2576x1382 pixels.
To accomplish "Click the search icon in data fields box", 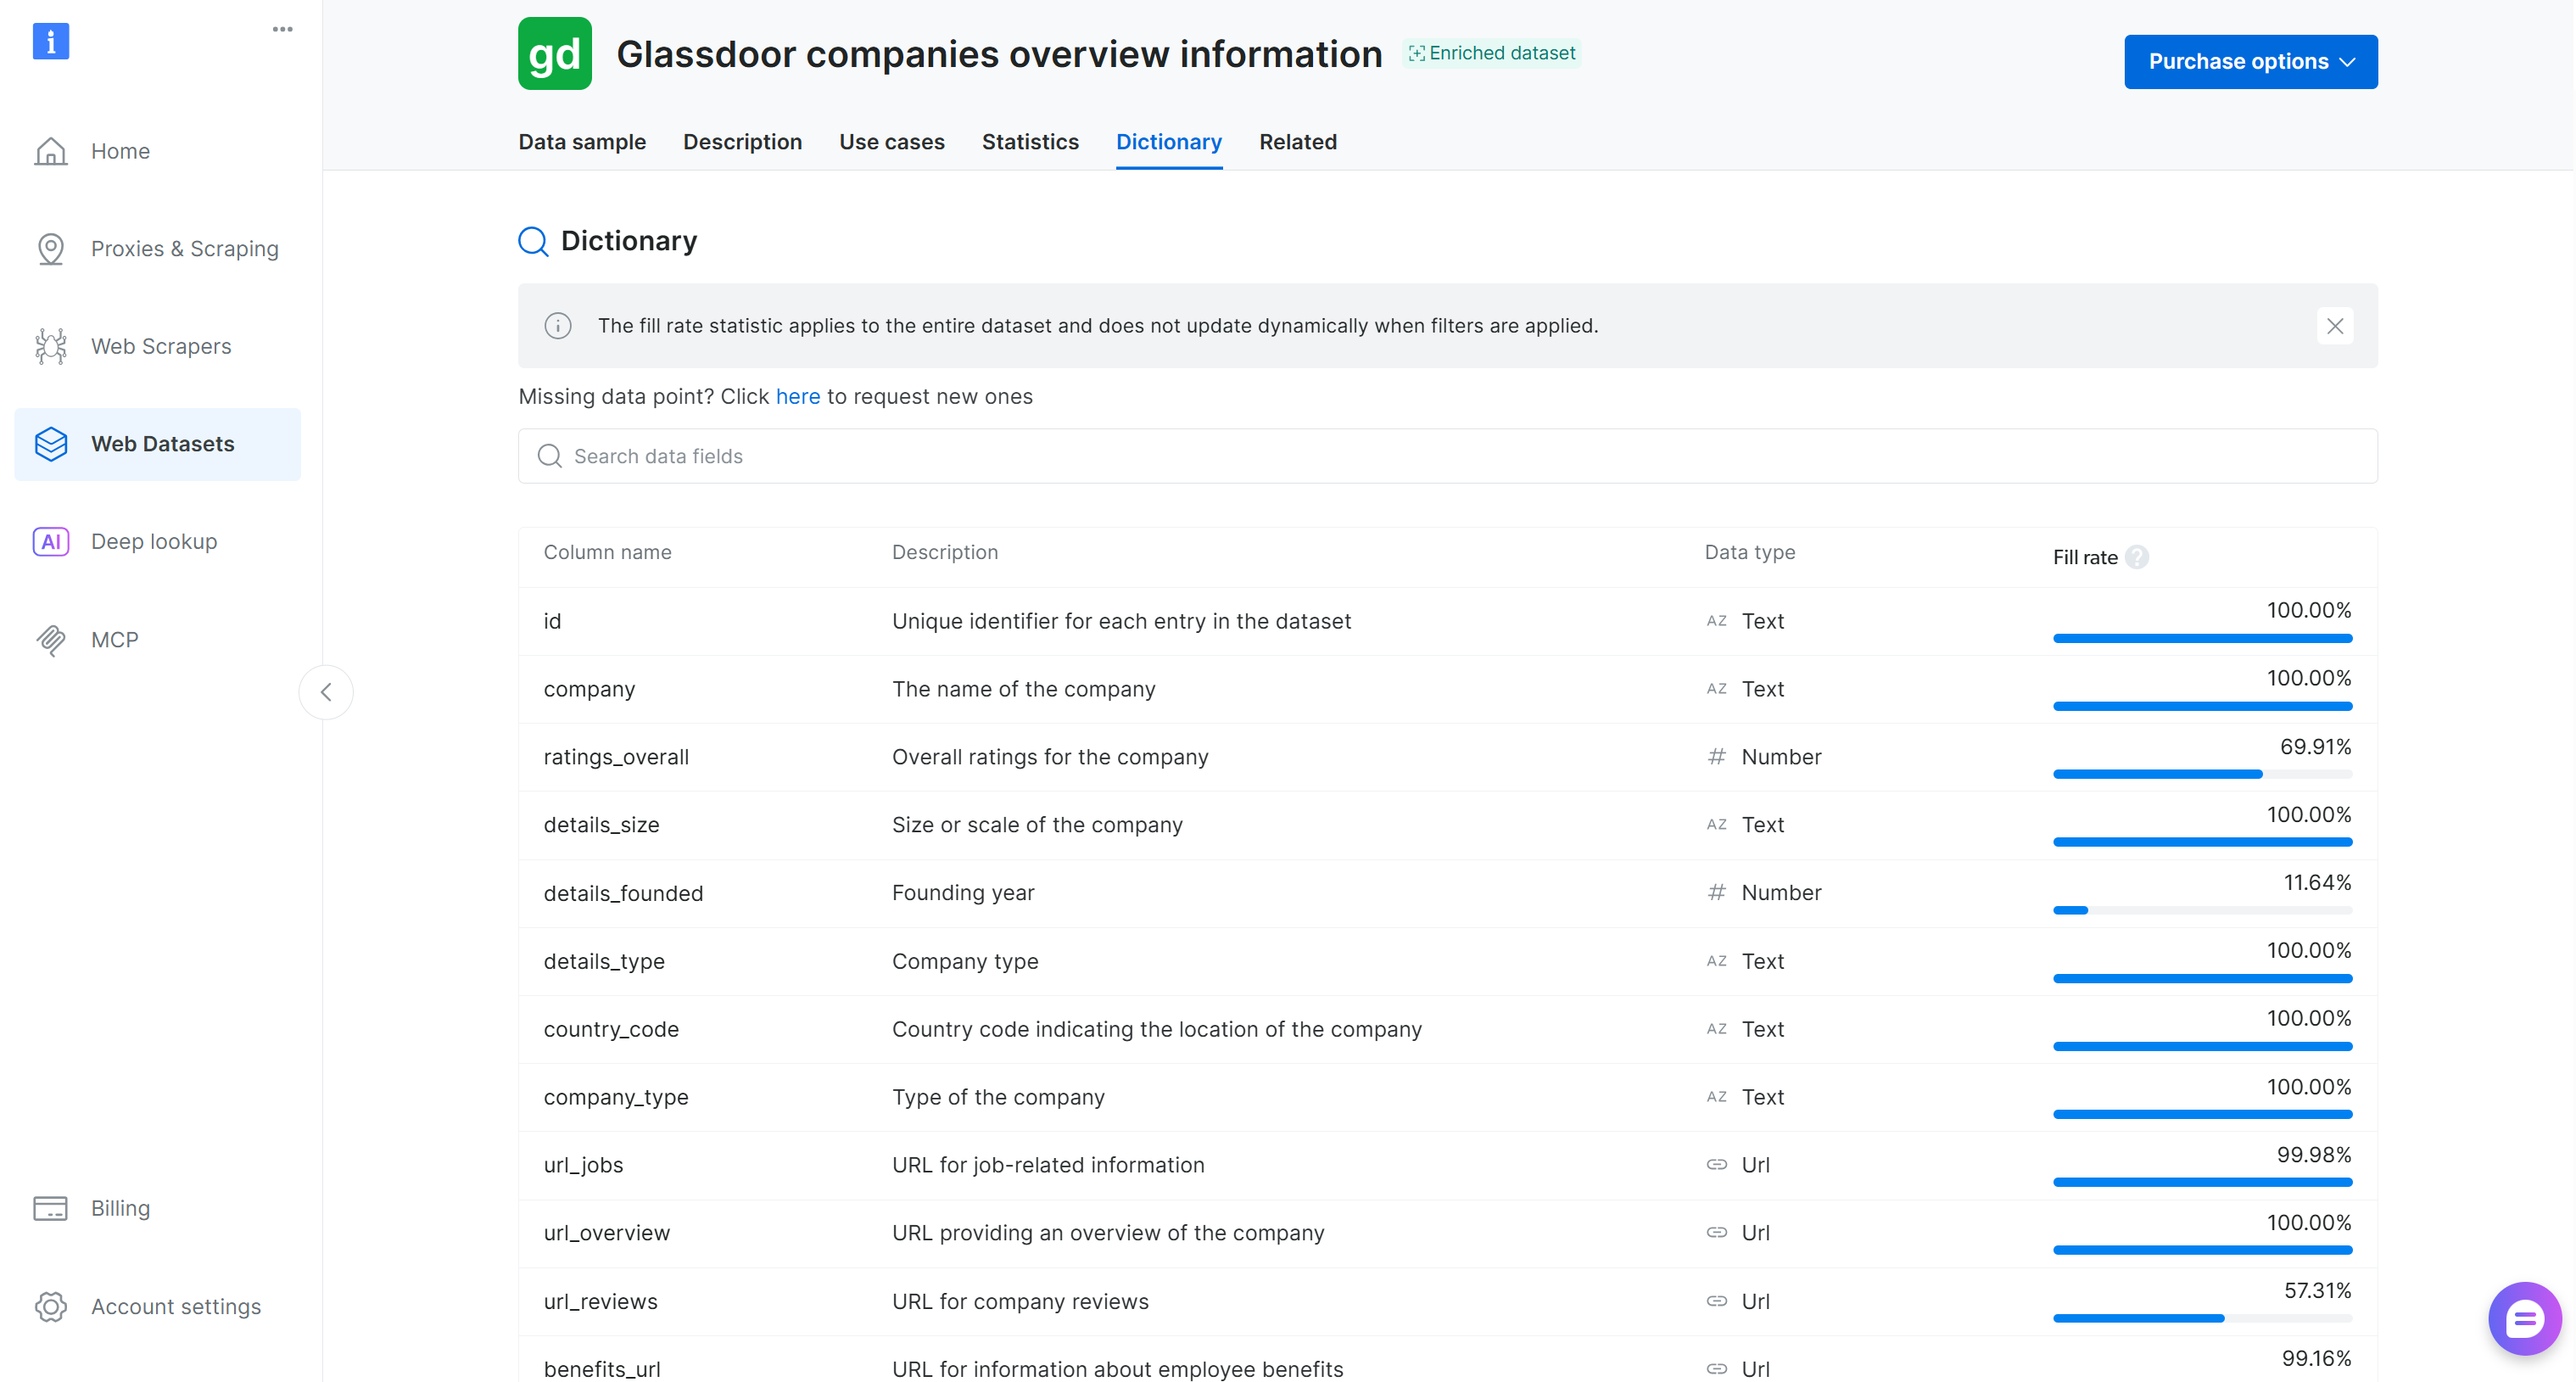I will (x=550, y=457).
